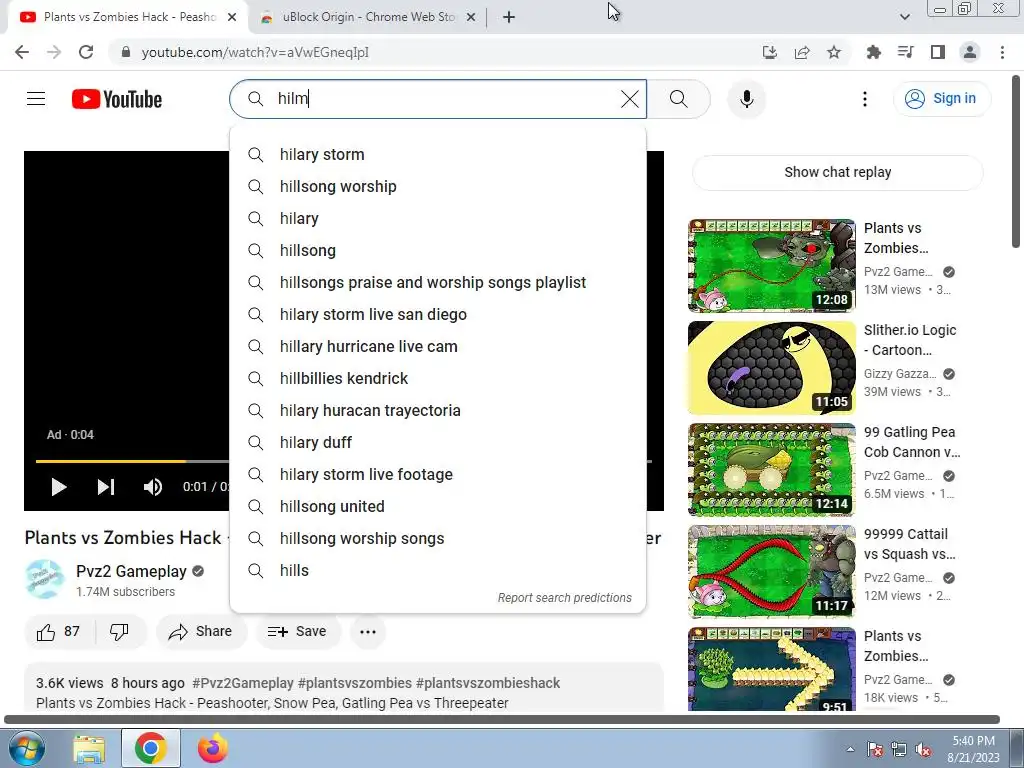This screenshot has width=1024, height=768.
Task: Click the Share button
Action: coord(200,632)
